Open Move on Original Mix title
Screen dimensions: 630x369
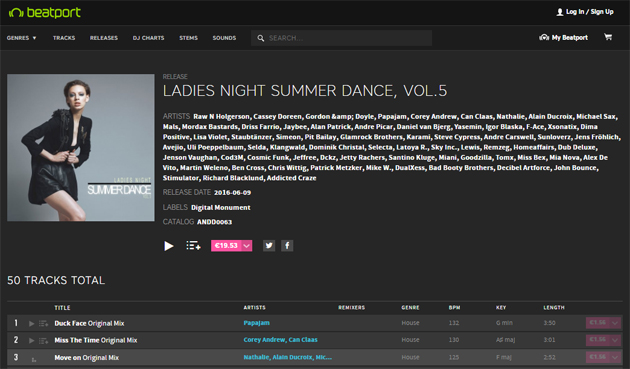tap(86, 357)
